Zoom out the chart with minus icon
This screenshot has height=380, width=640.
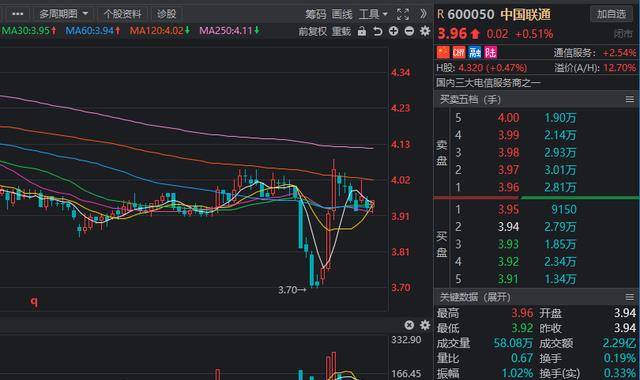coord(409,31)
